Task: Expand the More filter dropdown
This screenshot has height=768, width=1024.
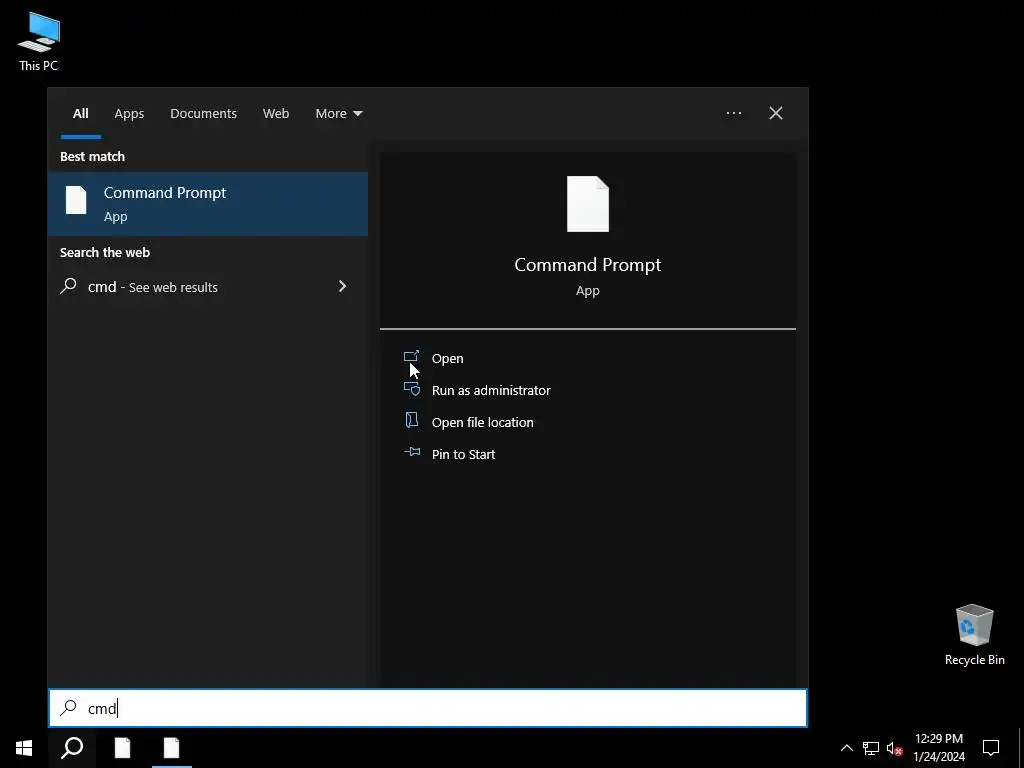Action: 338,114
